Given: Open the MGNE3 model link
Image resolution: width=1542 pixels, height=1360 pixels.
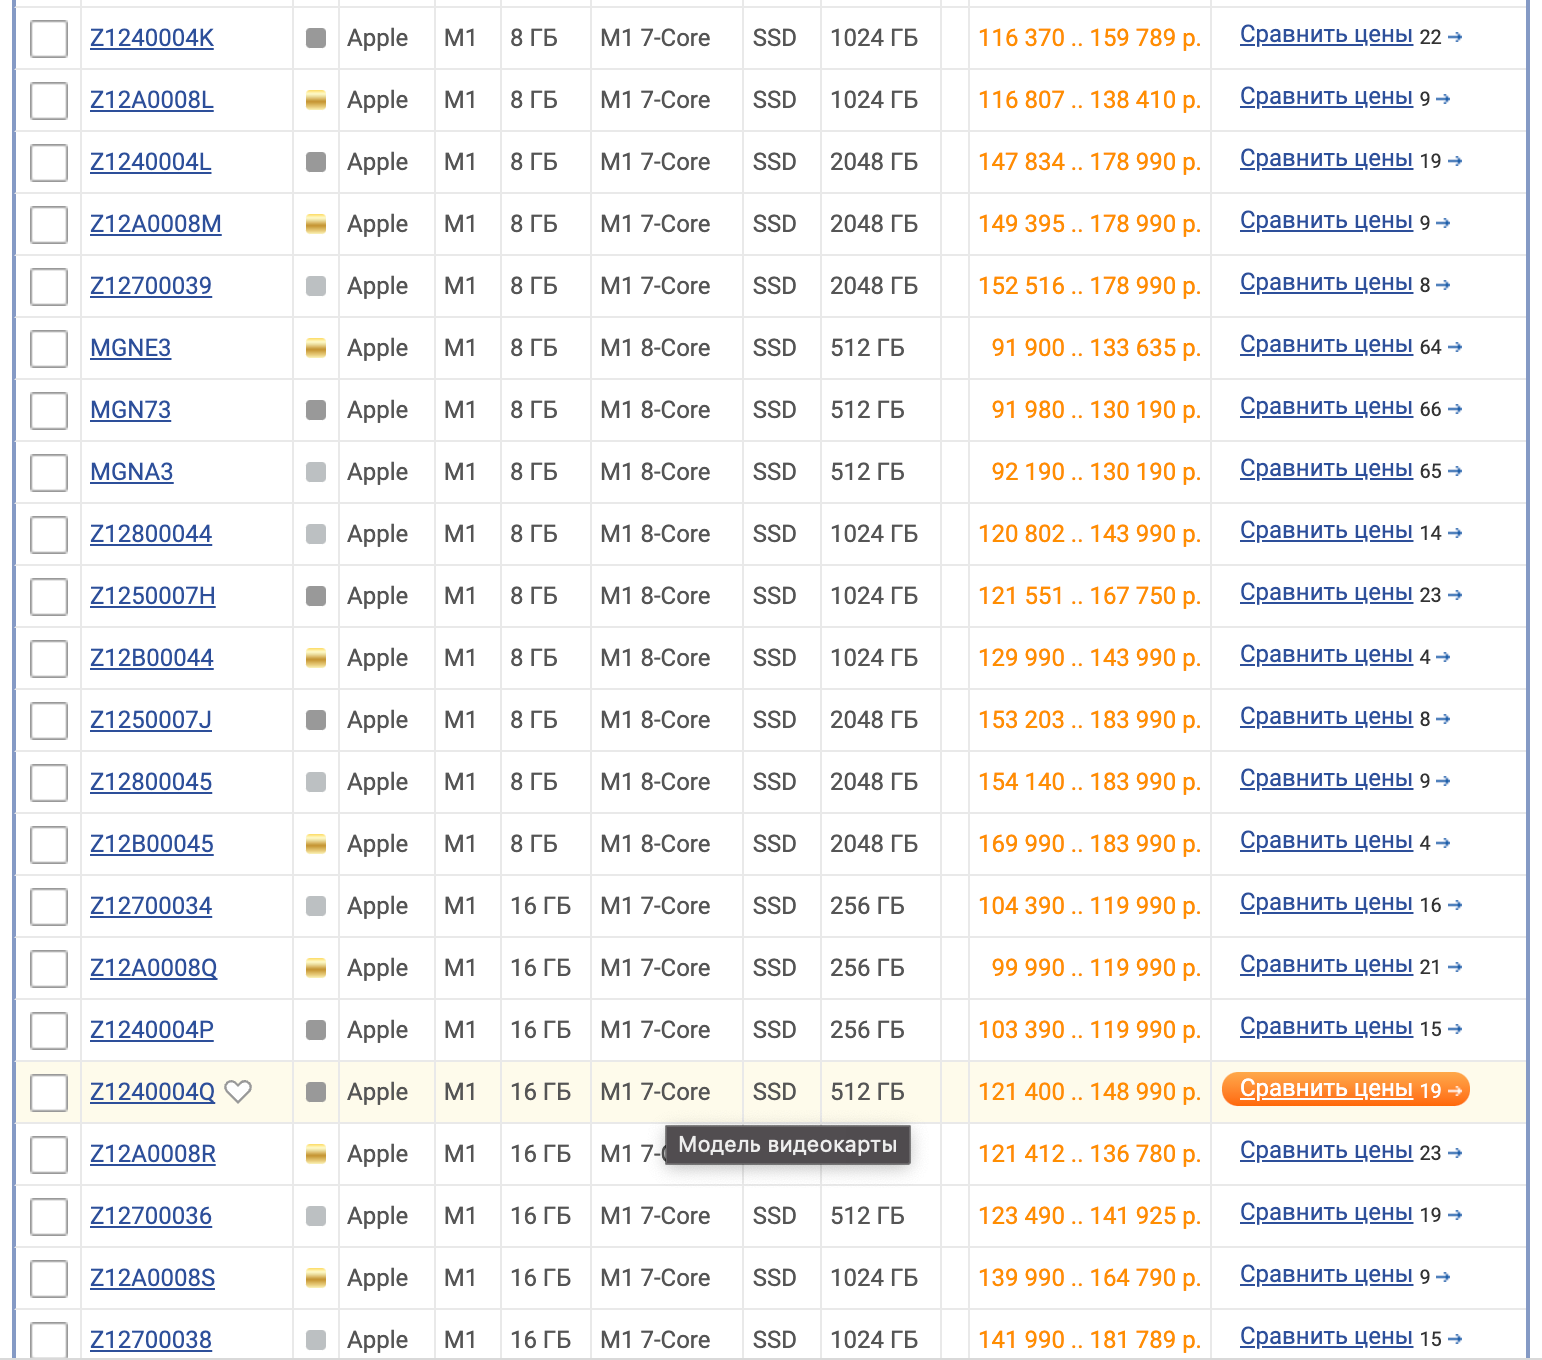Looking at the screenshot, I should (130, 348).
